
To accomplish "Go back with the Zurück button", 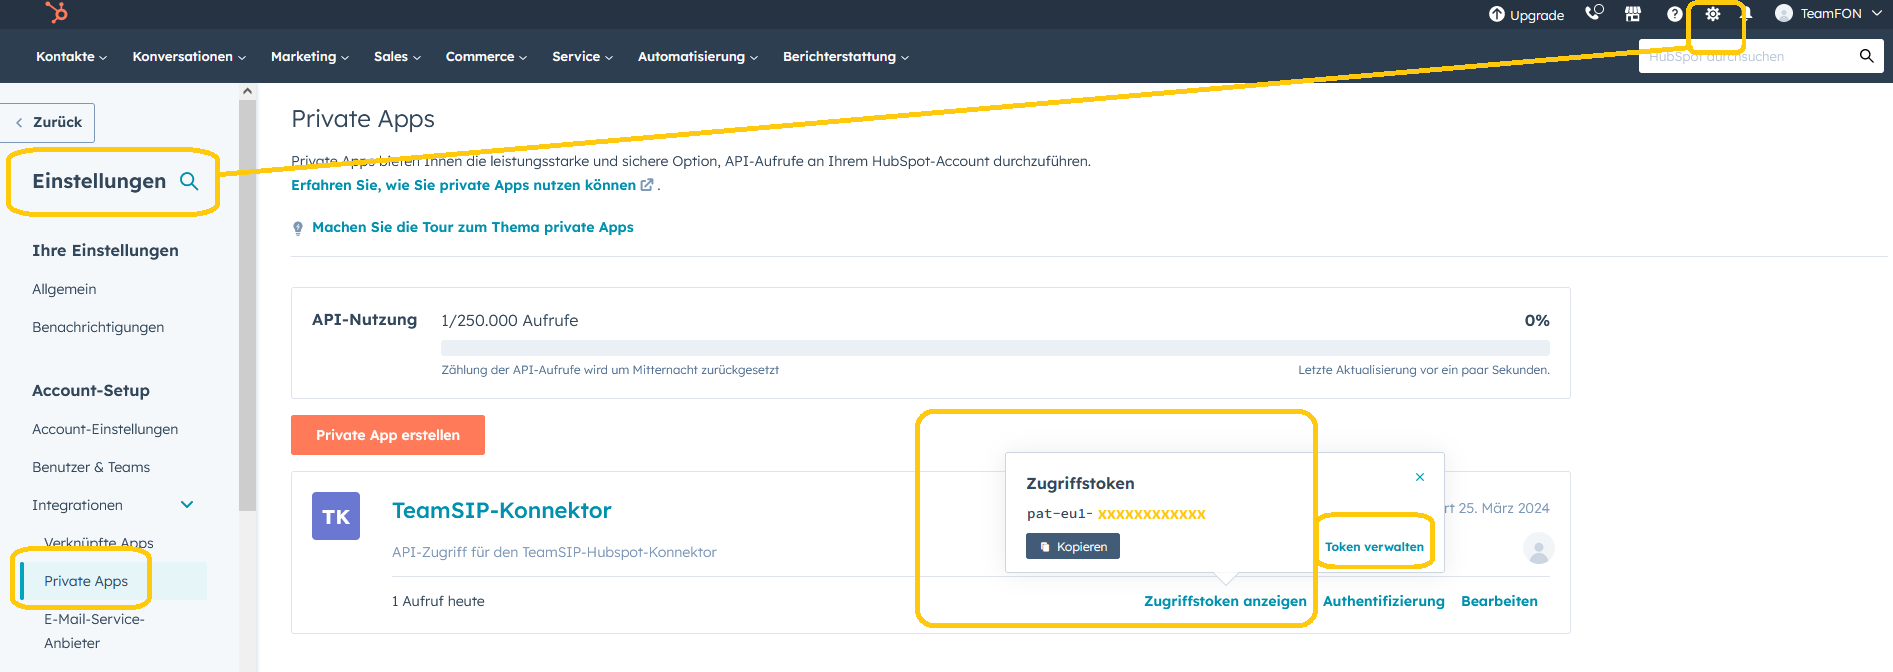I will (48, 122).
